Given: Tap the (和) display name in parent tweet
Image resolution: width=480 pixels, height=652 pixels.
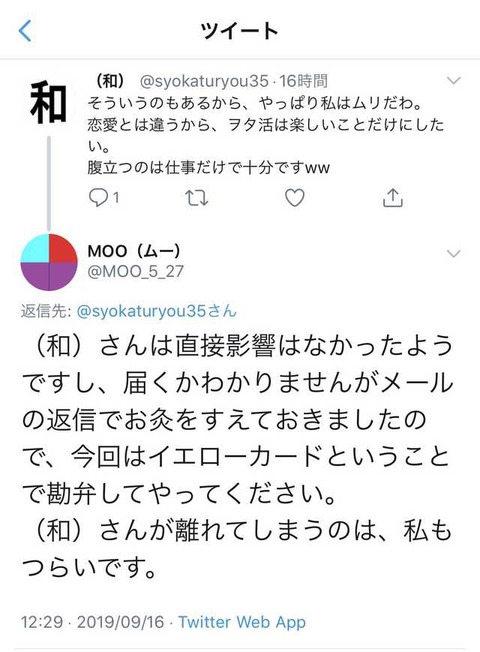Looking at the screenshot, I should click(x=110, y=81).
